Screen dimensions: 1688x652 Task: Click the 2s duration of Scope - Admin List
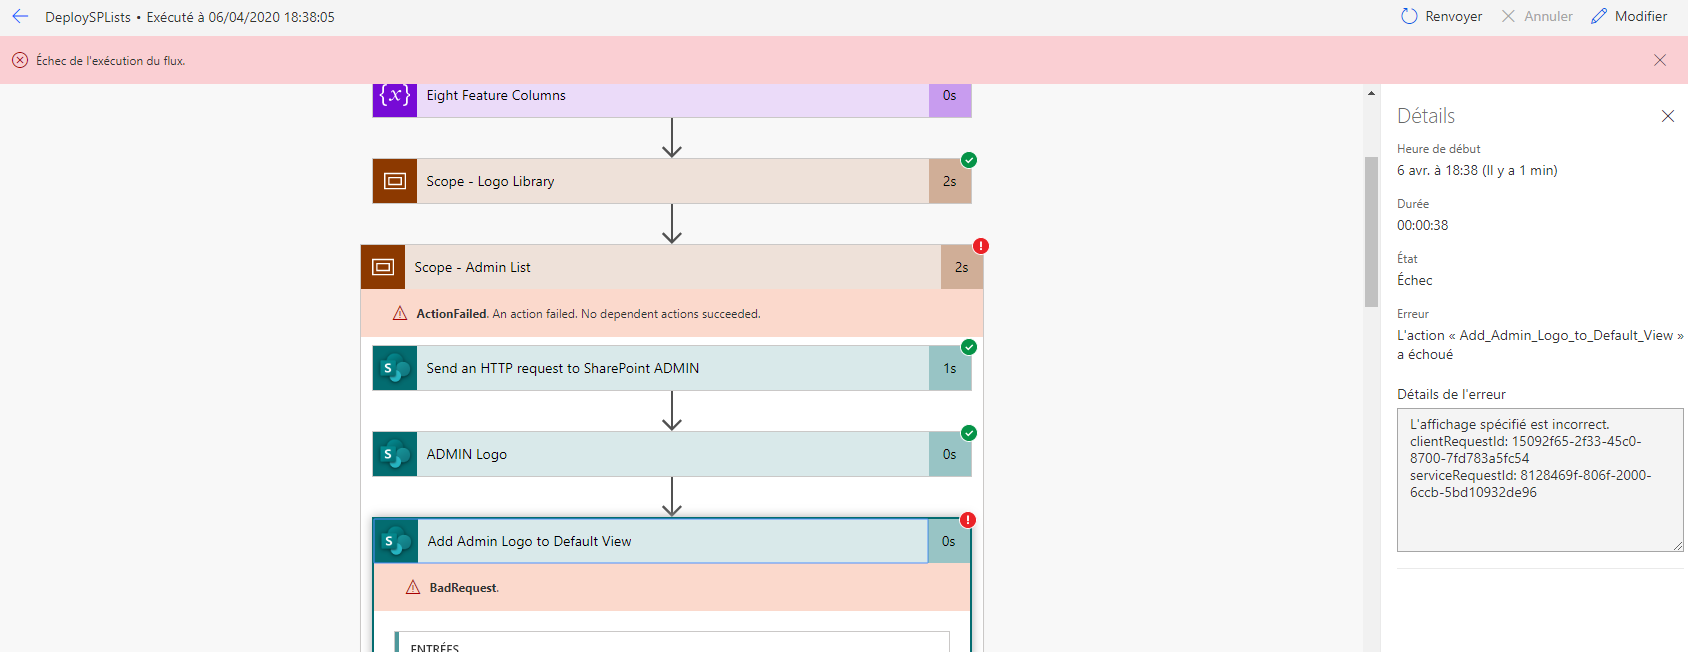click(x=962, y=267)
